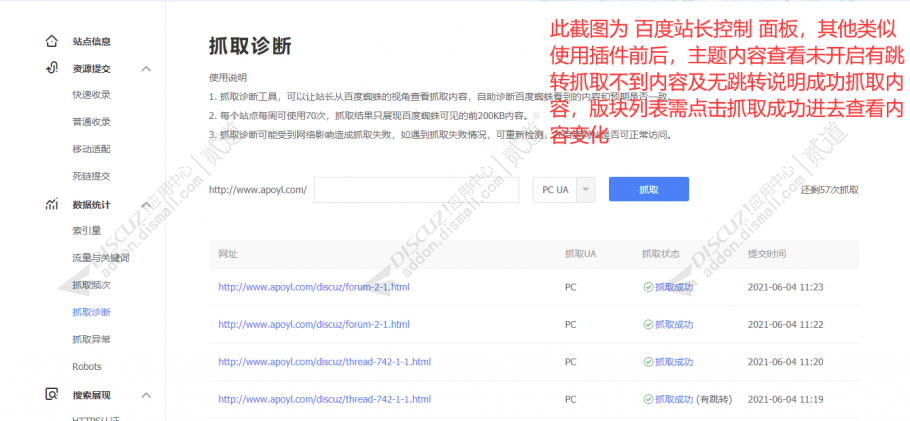Click the 抓取UA column header
Viewport: 910px width, 421px height.
[x=580, y=254]
